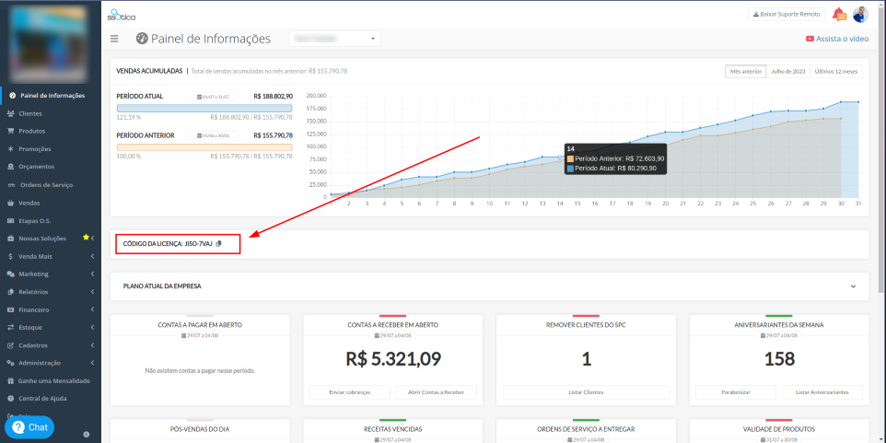Expand the Financeiro sidebar submenu
Screen dimensions: 886x443
point(50,310)
